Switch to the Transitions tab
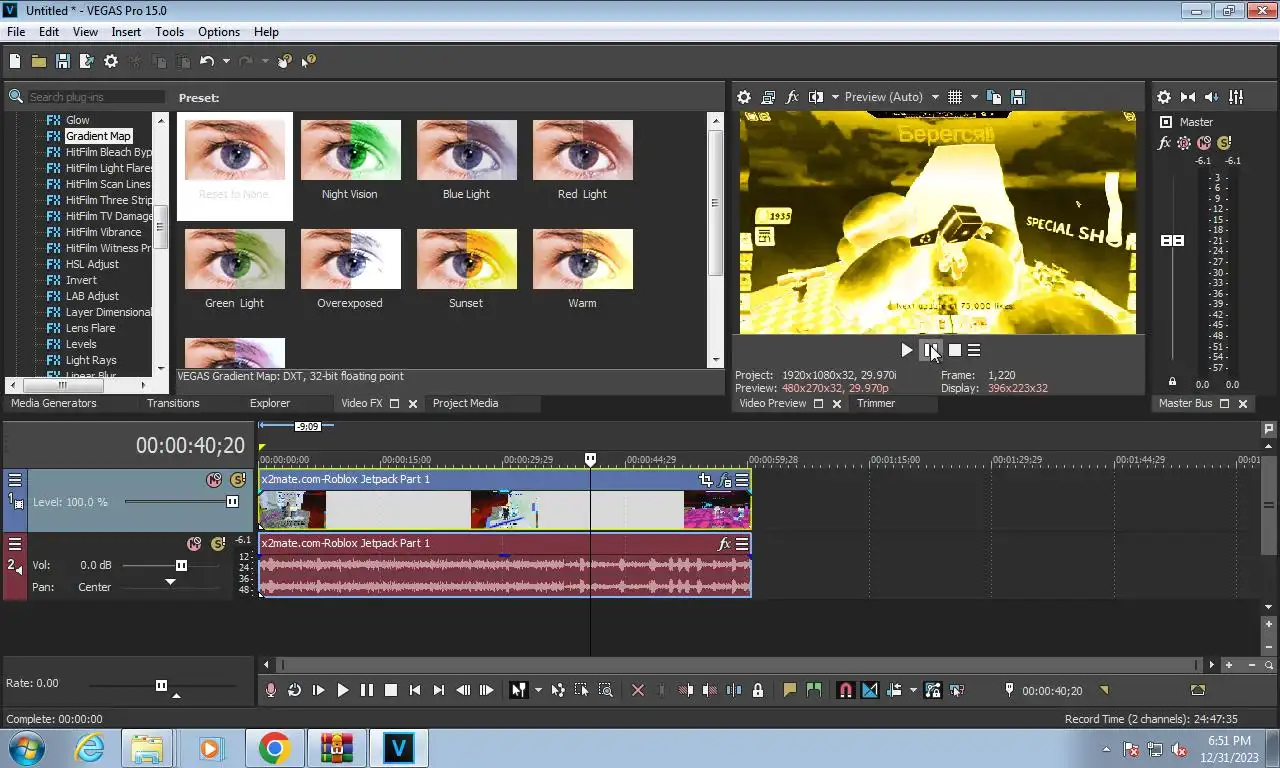The height and width of the screenshot is (768, 1280). (173, 403)
